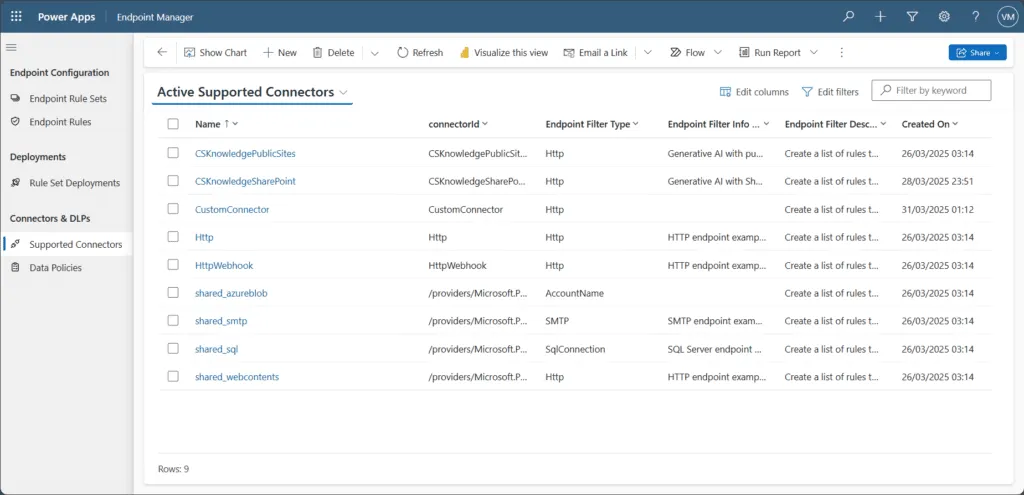Expand the Email a Link chevron
This screenshot has width=1024, height=495.
click(648, 53)
